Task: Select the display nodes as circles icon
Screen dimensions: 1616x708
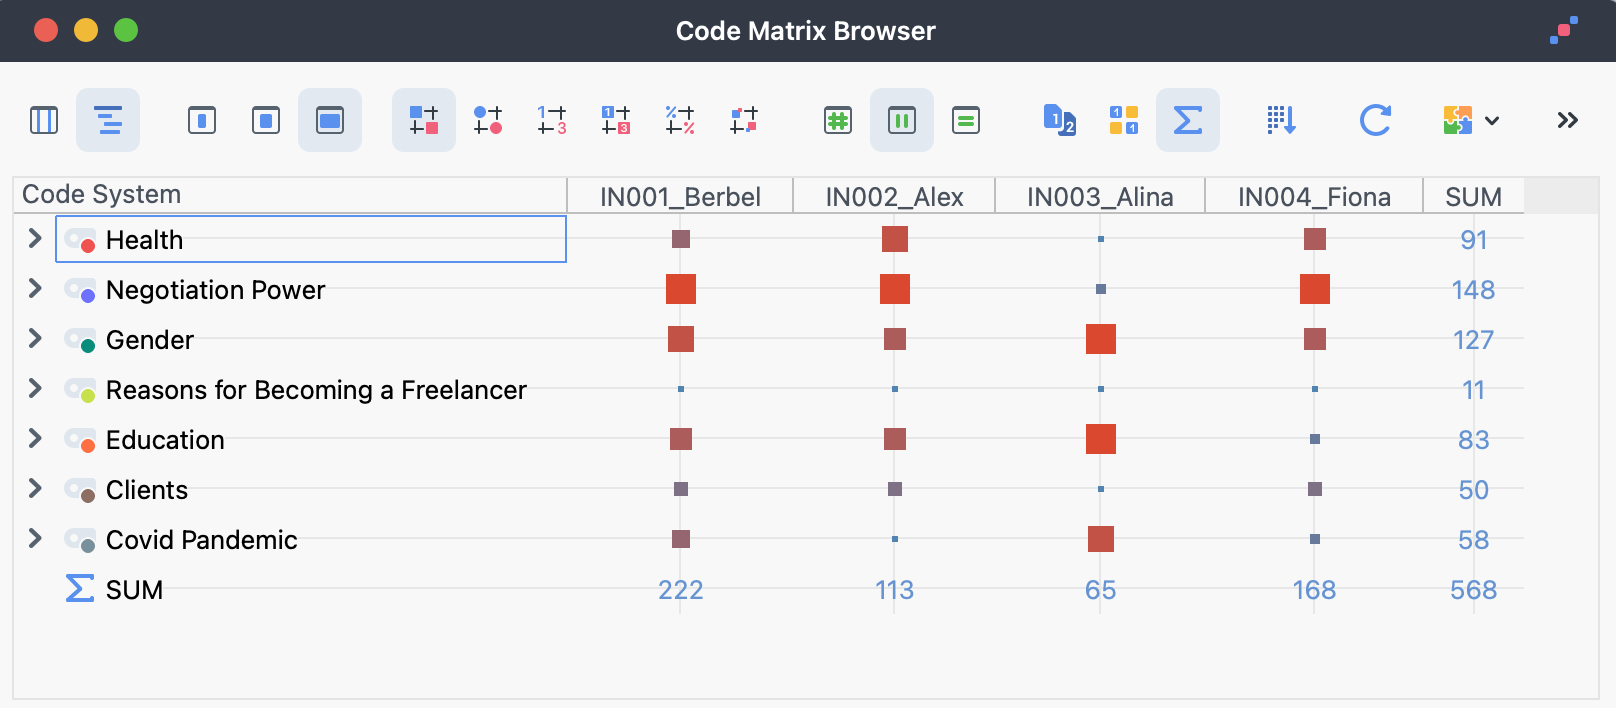Action: tap(488, 121)
